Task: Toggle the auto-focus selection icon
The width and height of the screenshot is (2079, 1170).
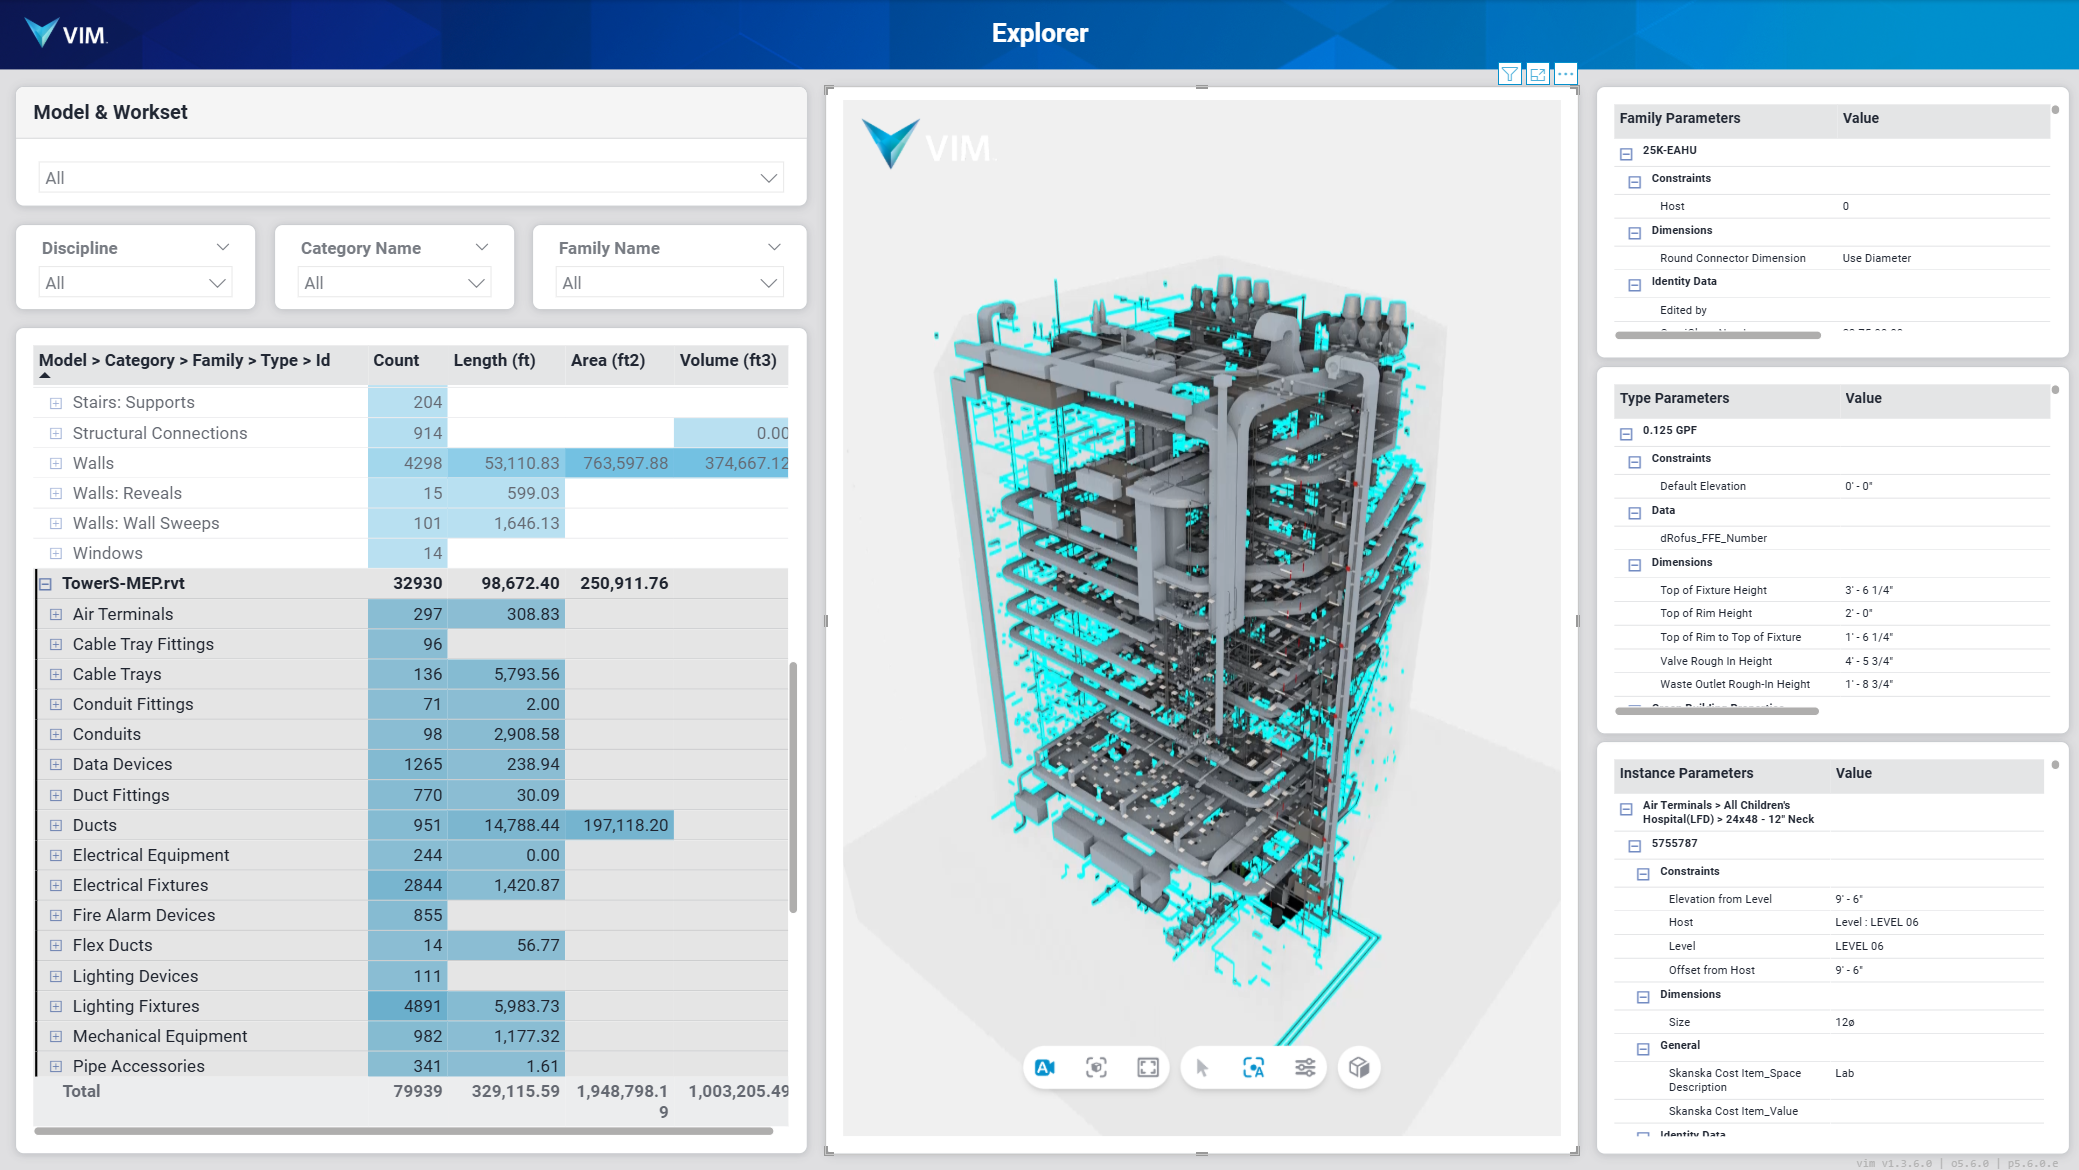Action: [1253, 1068]
